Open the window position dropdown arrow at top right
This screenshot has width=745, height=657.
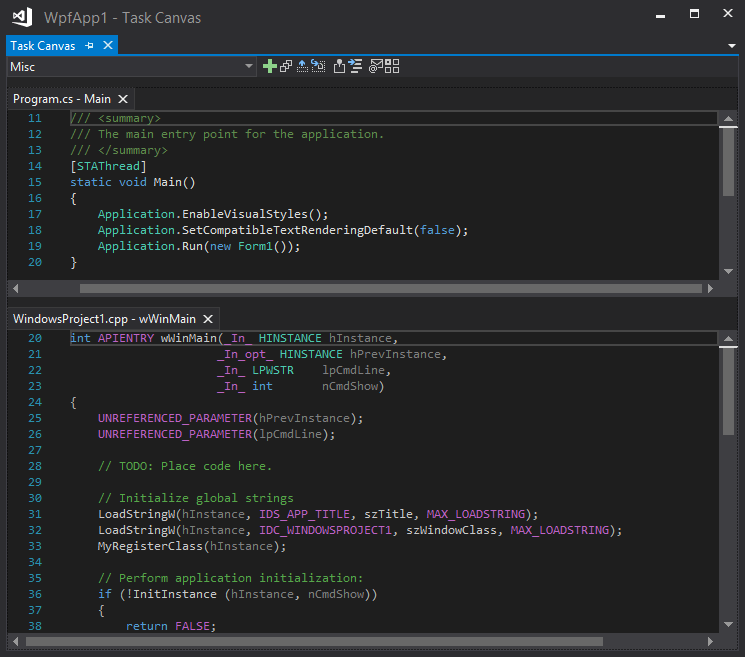click(x=732, y=46)
